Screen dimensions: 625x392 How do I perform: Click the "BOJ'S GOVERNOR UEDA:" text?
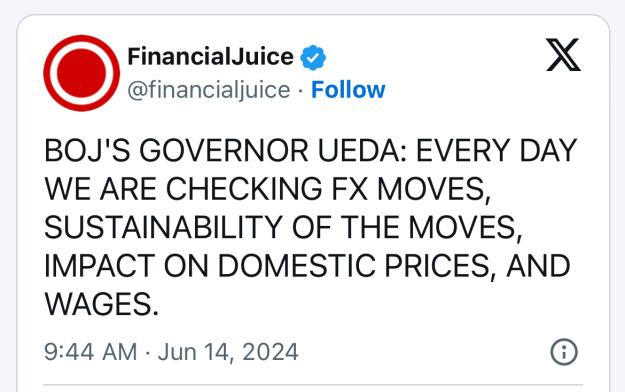pyautogui.click(x=226, y=151)
